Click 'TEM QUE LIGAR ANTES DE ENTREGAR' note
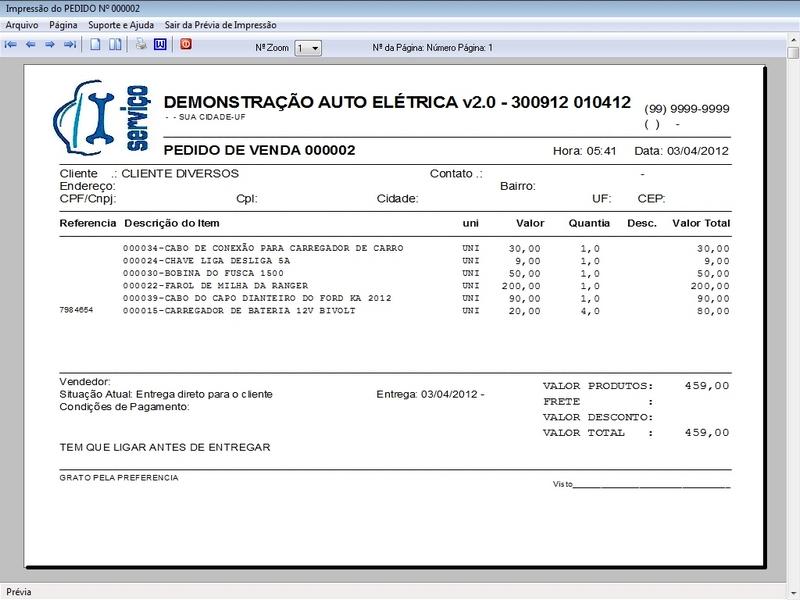The width and height of the screenshot is (800, 600). (x=165, y=447)
